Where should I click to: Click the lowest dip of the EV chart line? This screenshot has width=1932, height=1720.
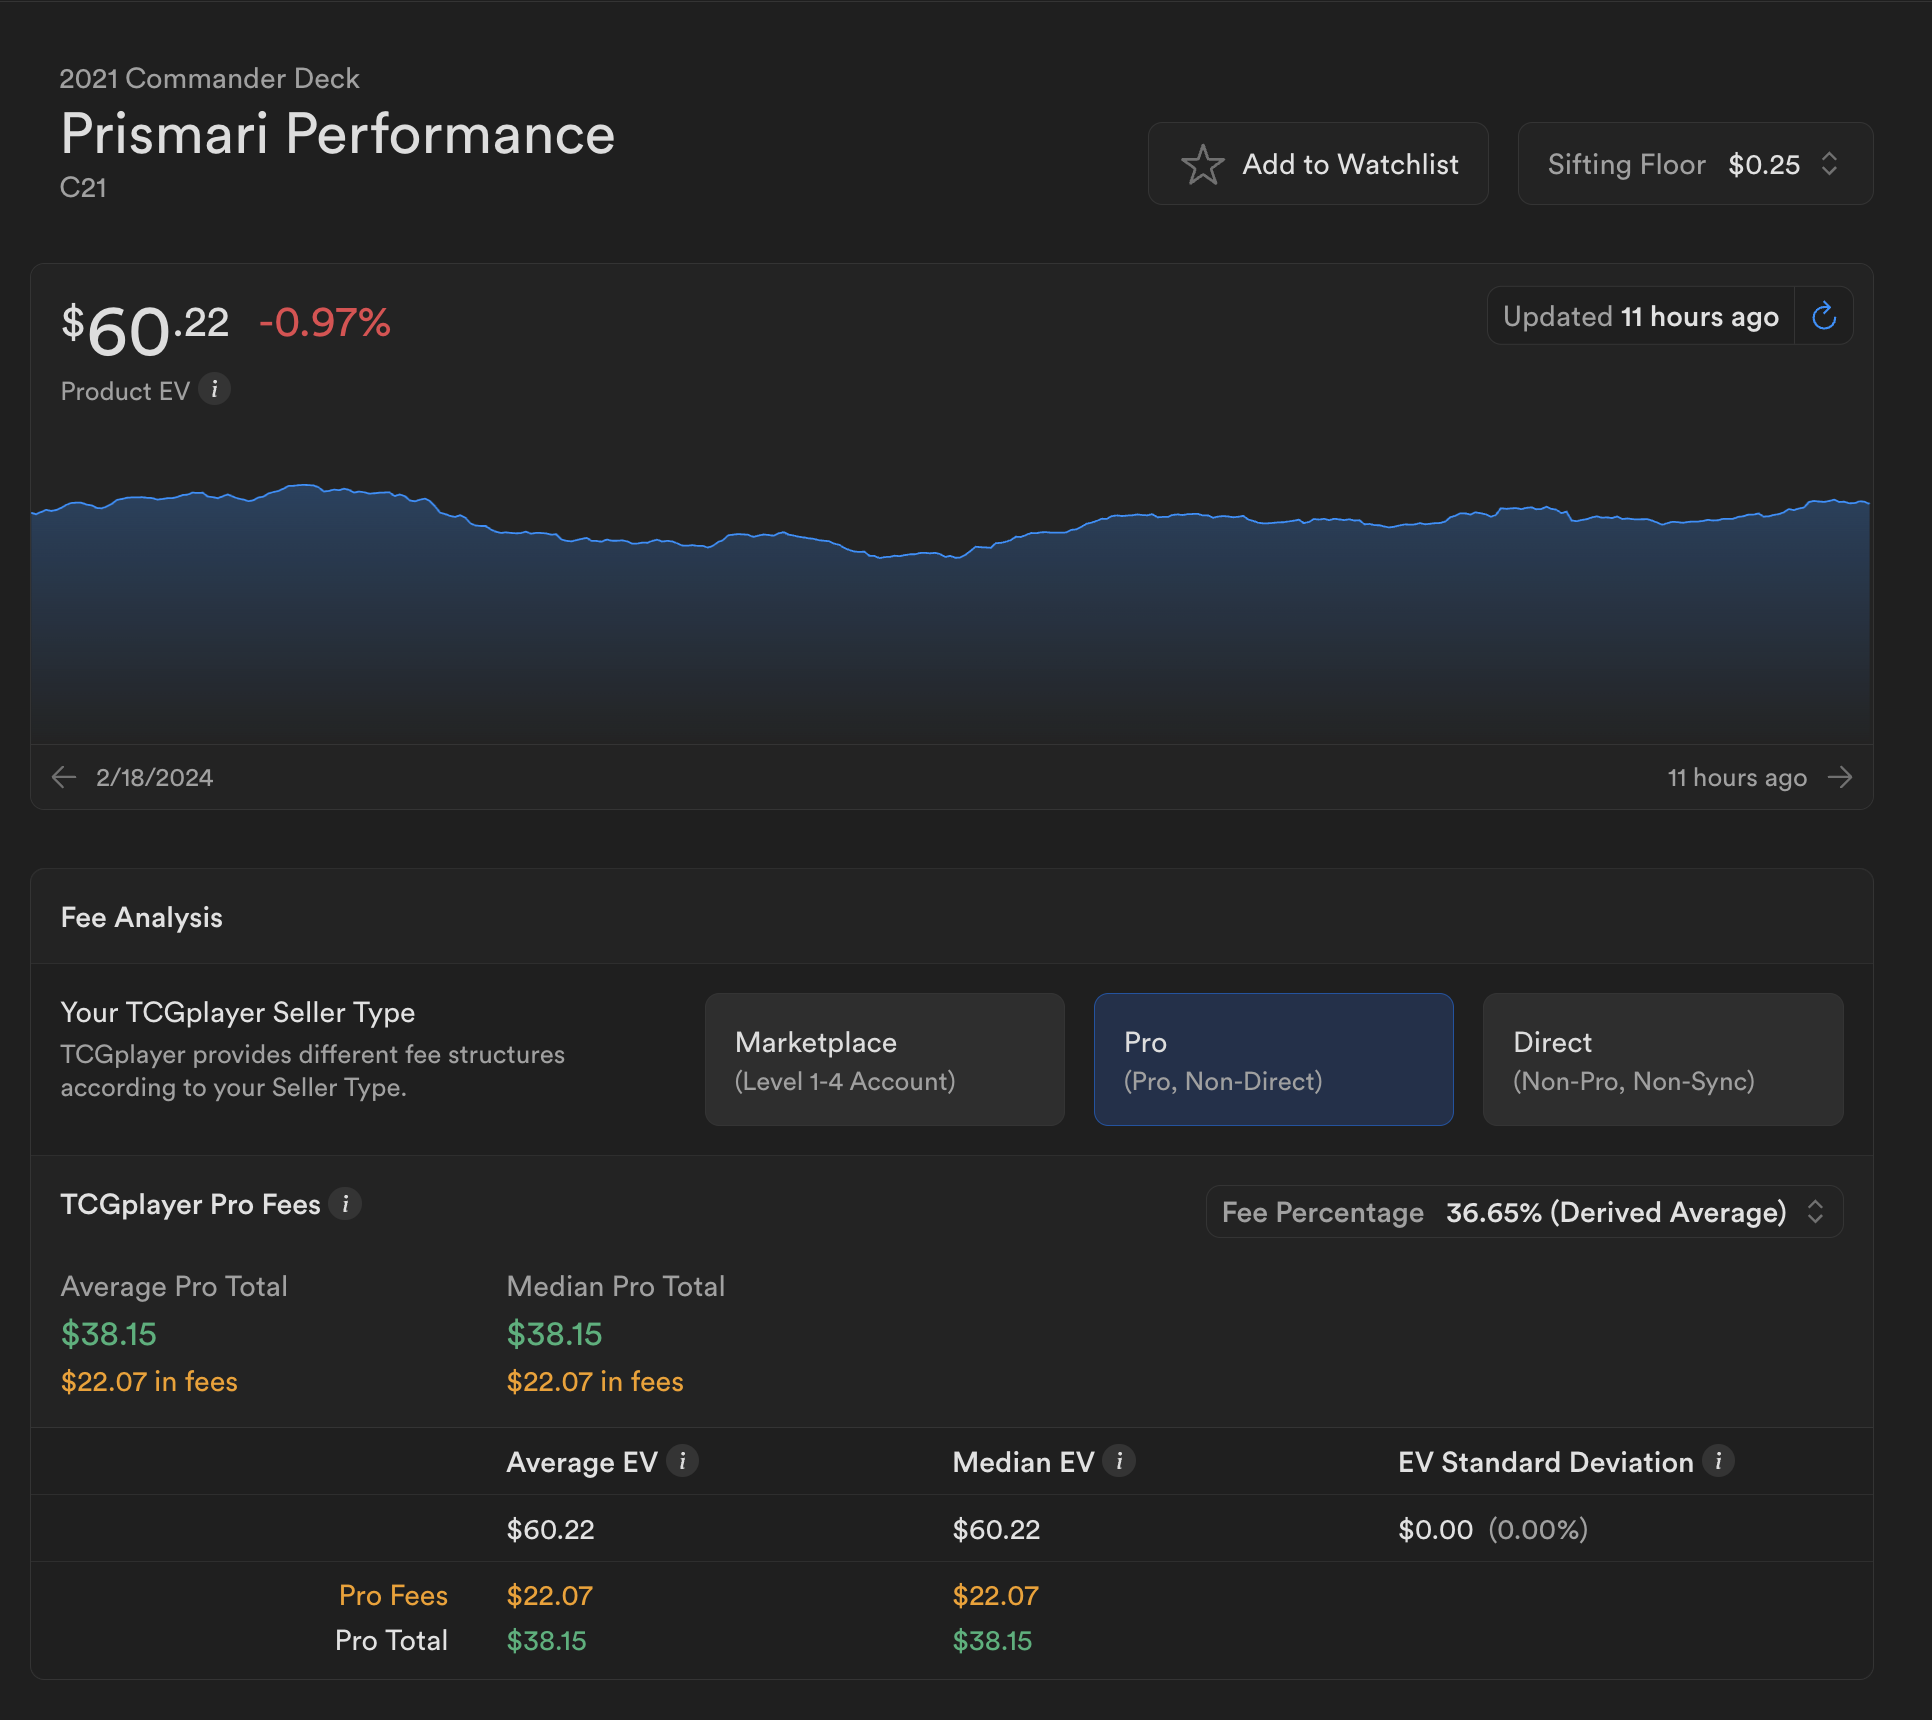(881, 557)
